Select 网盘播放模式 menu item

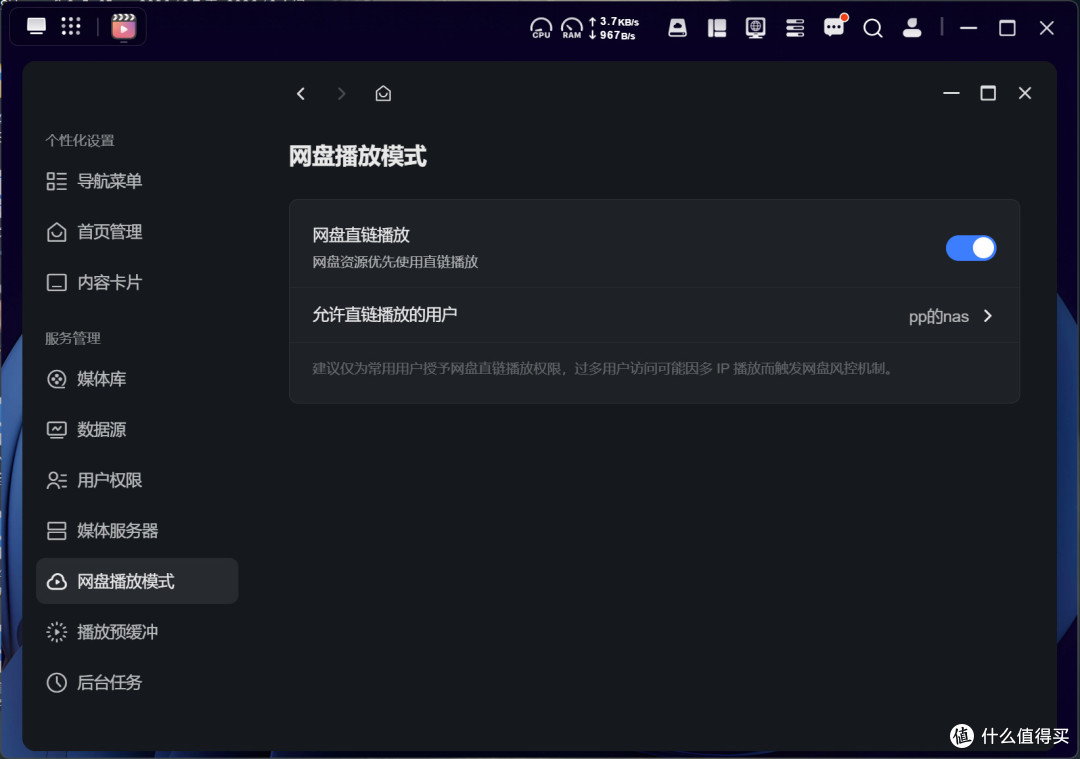point(137,581)
